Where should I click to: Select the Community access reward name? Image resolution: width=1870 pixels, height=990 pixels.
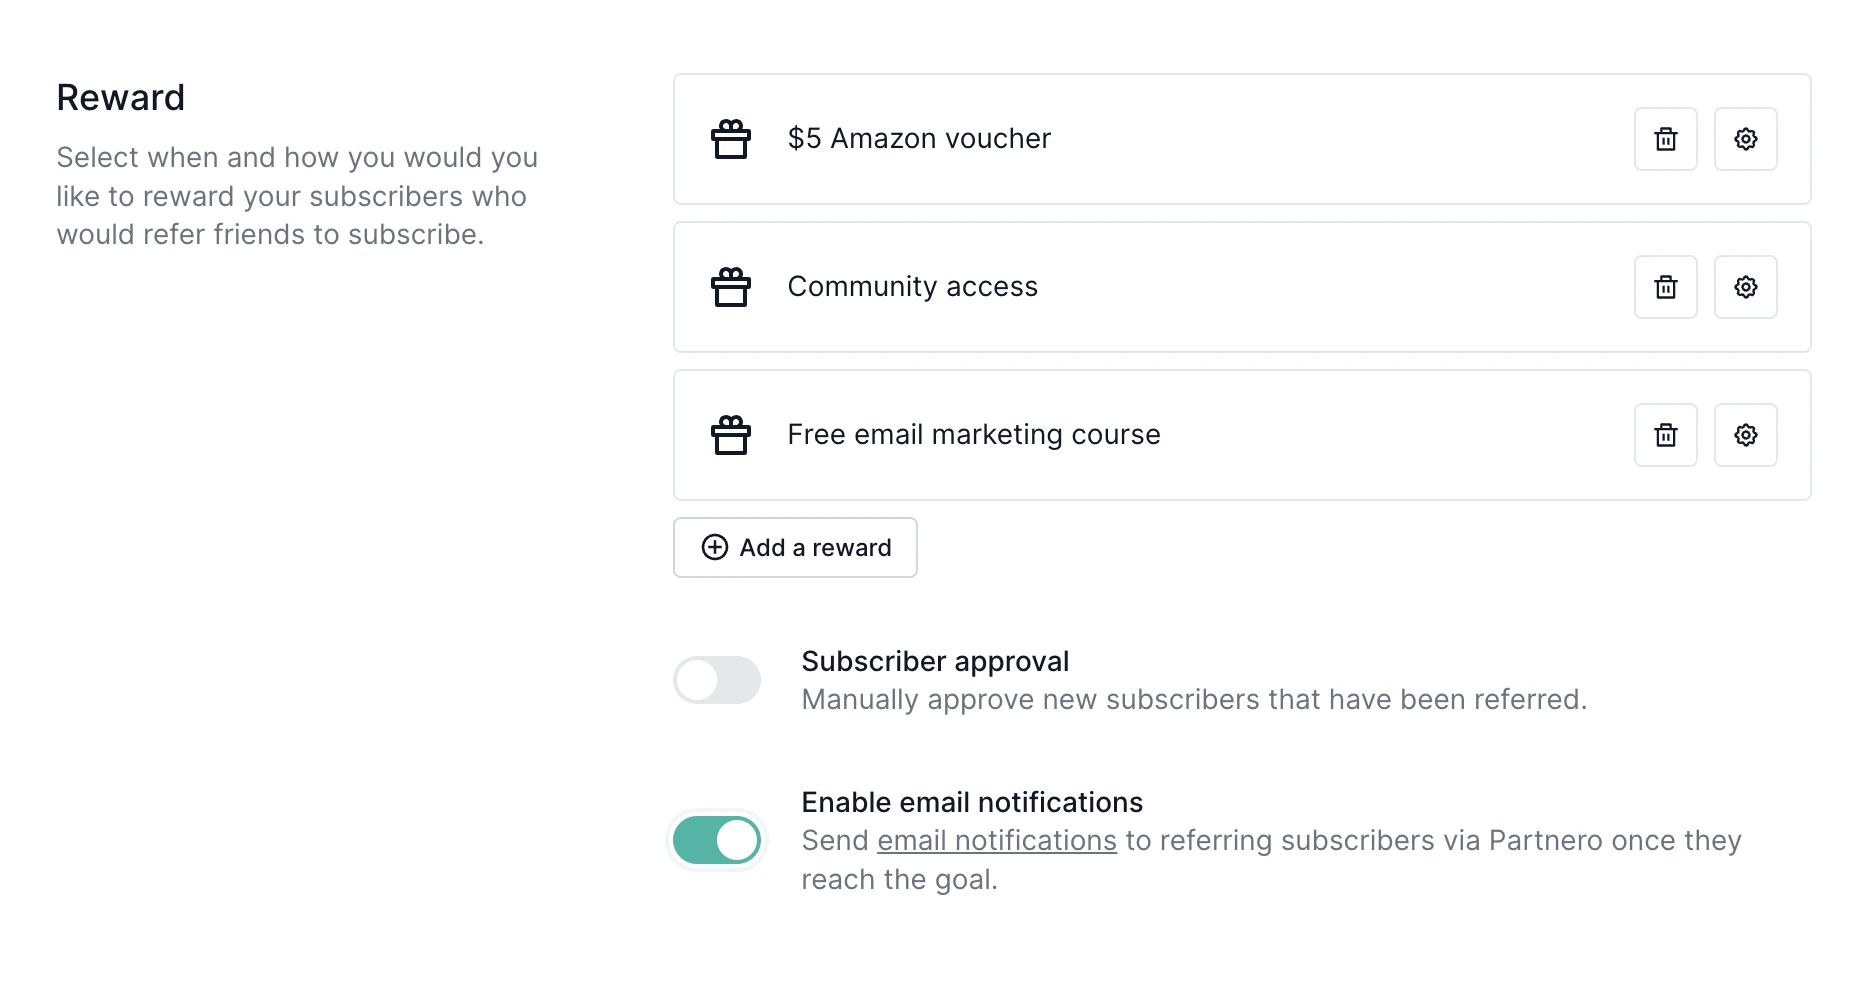pos(912,286)
